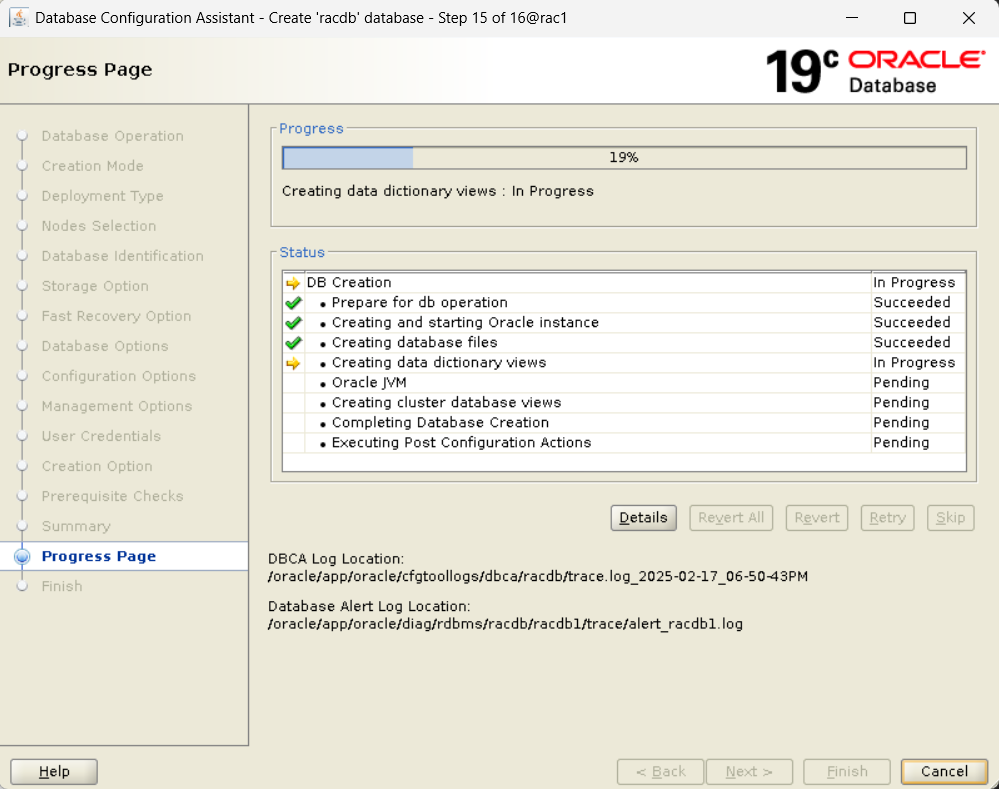Select Creating and starting Oracle instance row
The width and height of the screenshot is (999, 789).
point(624,322)
